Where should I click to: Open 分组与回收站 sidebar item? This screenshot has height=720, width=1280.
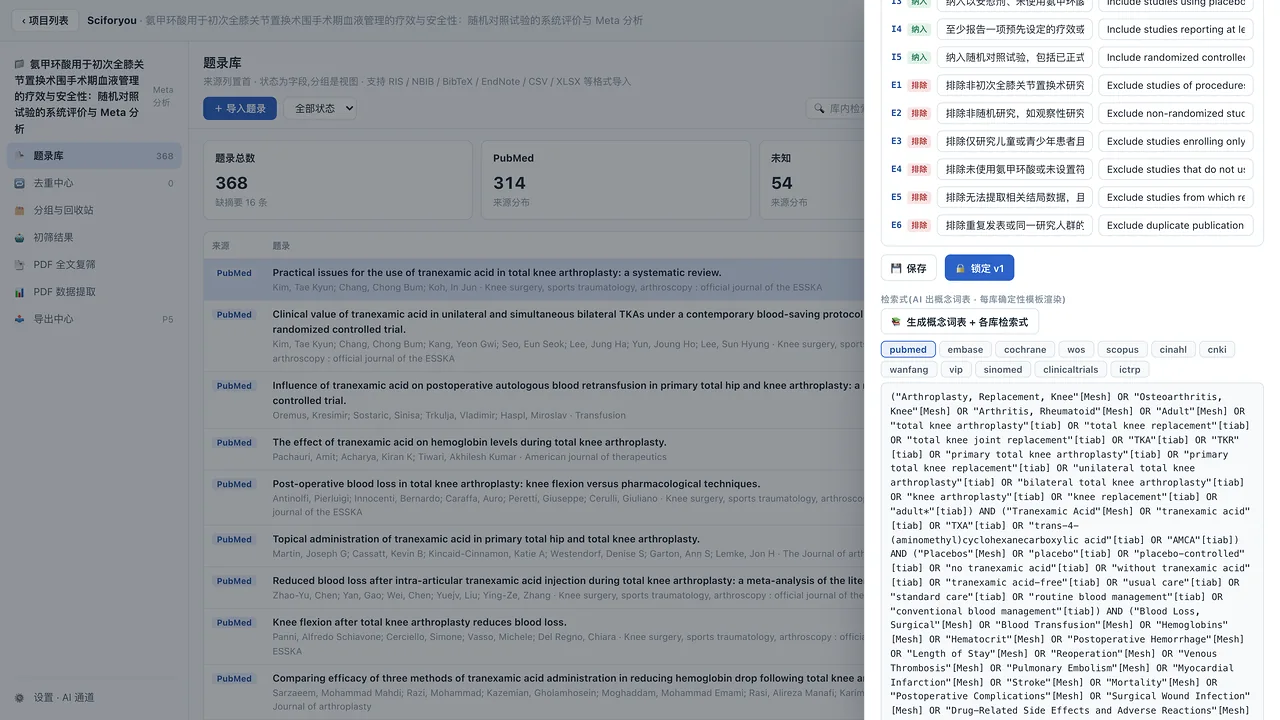[94, 210]
